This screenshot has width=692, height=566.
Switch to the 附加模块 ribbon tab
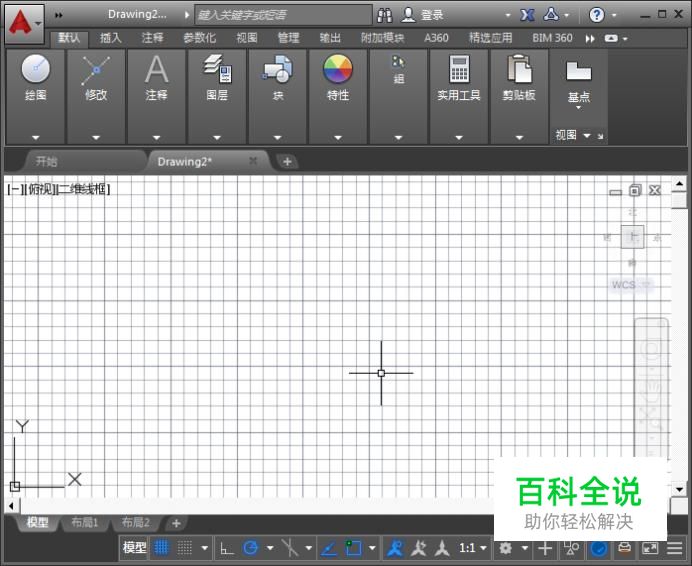382,38
